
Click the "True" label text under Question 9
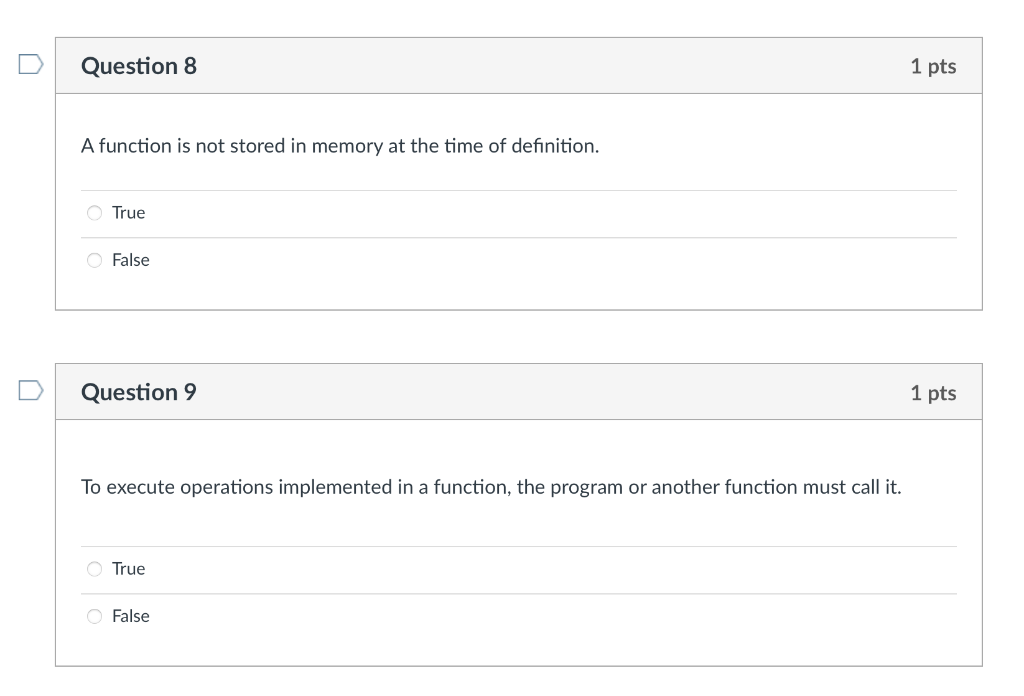pos(128,569)
